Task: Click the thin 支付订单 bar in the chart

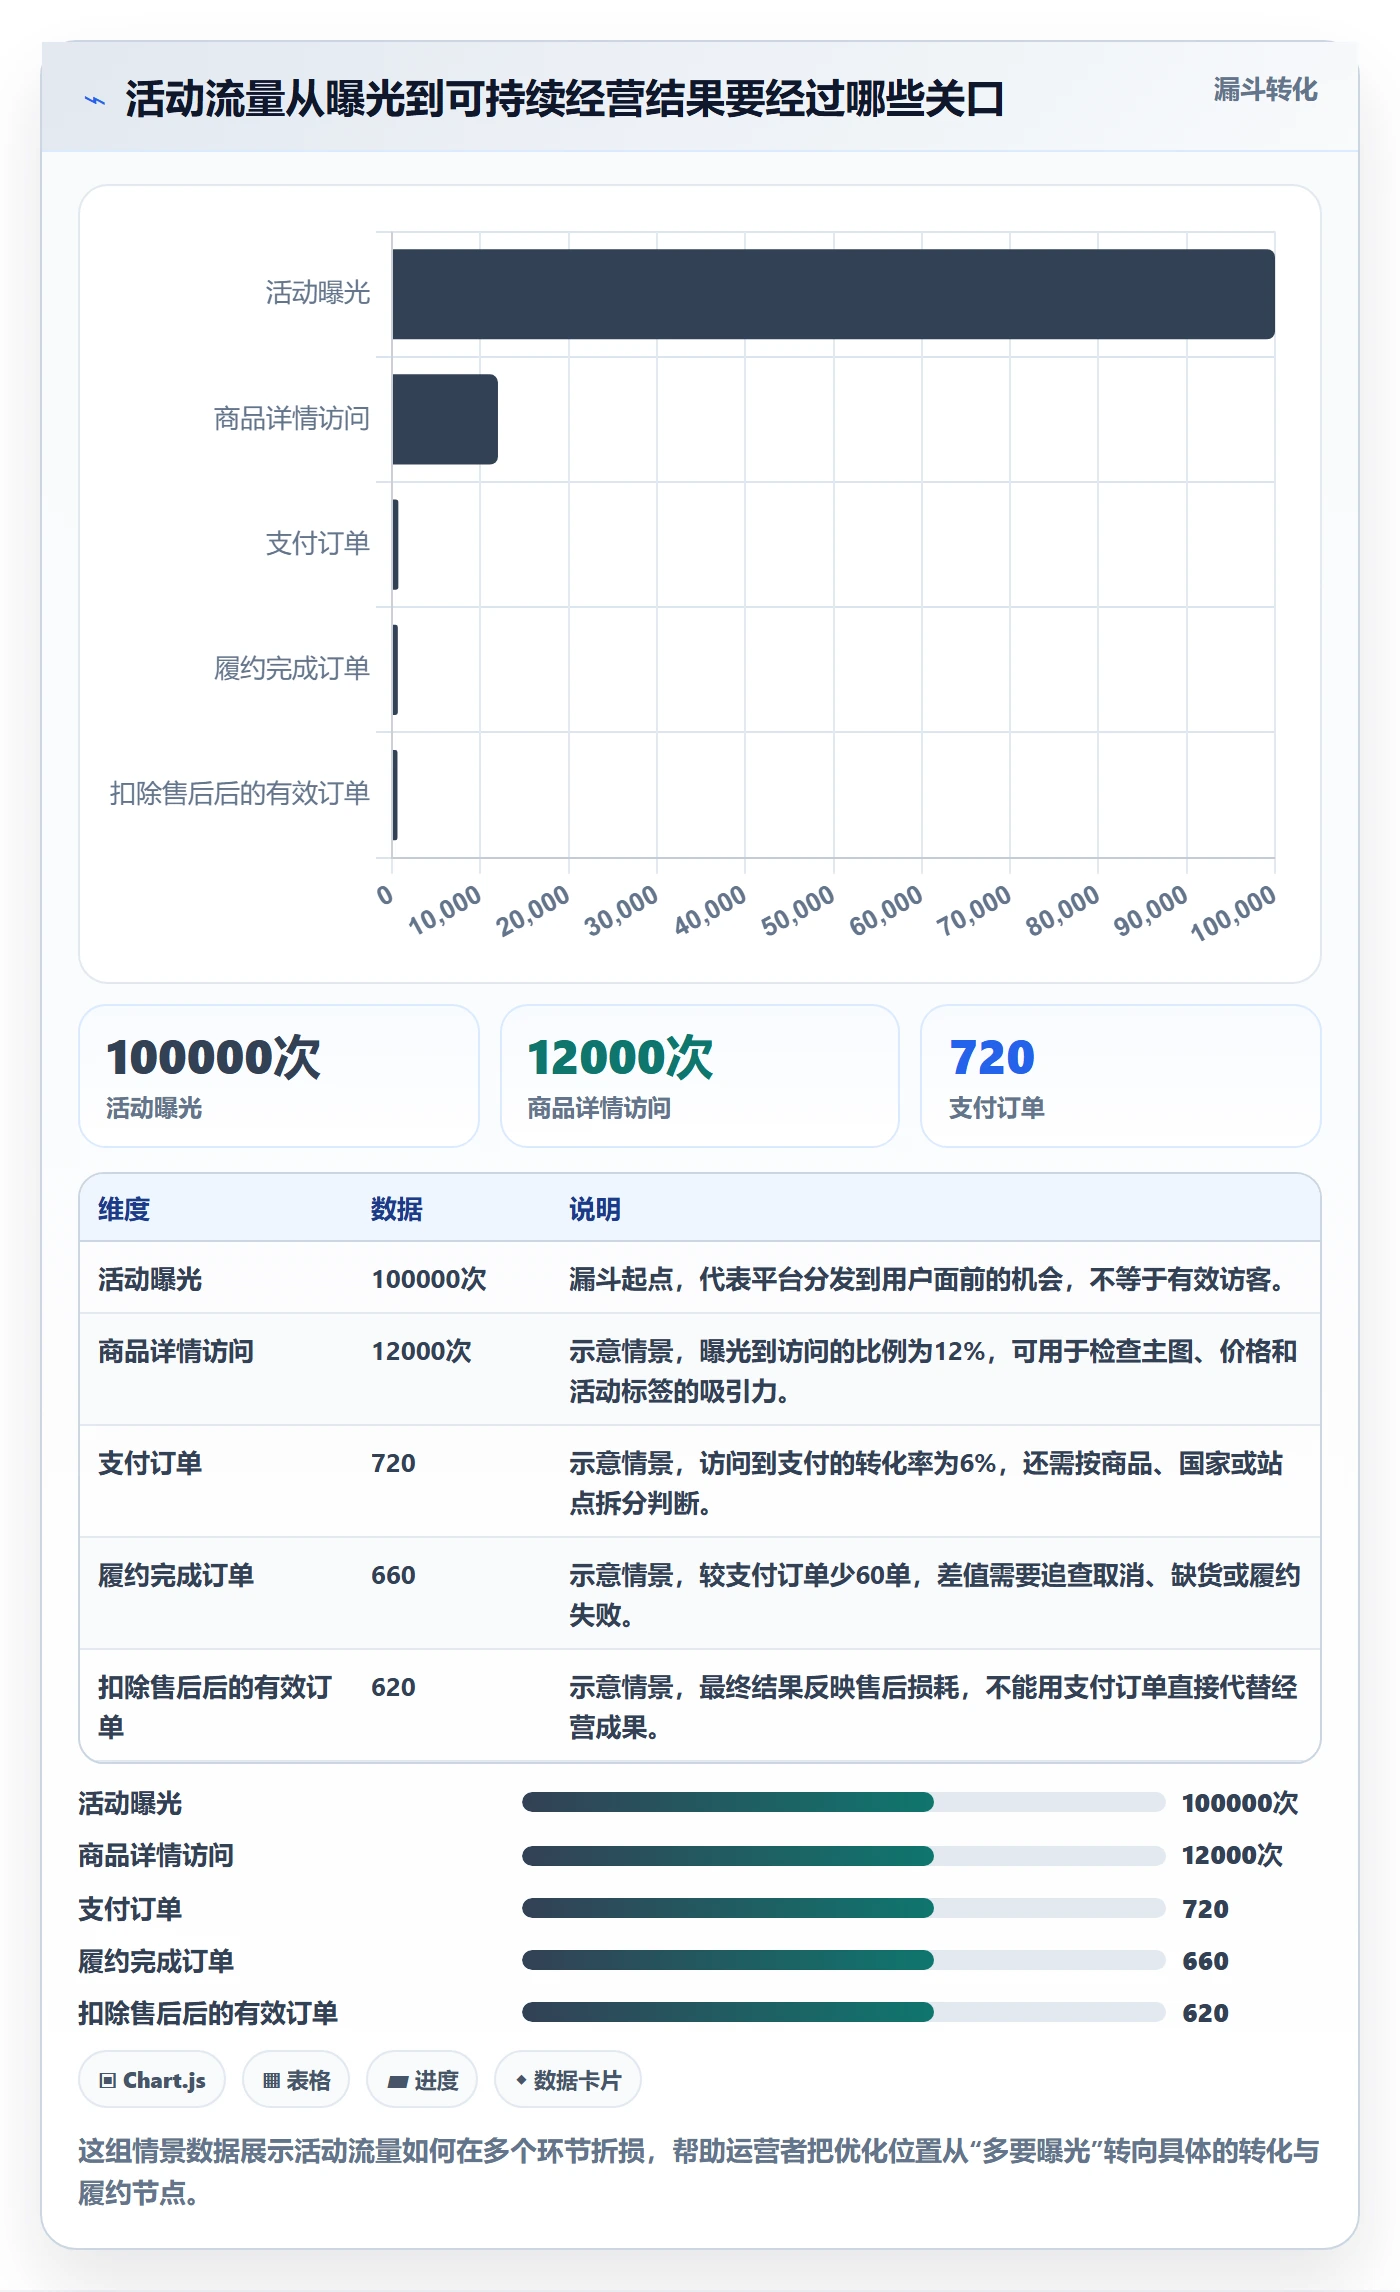Action: [x=395, y=544]
